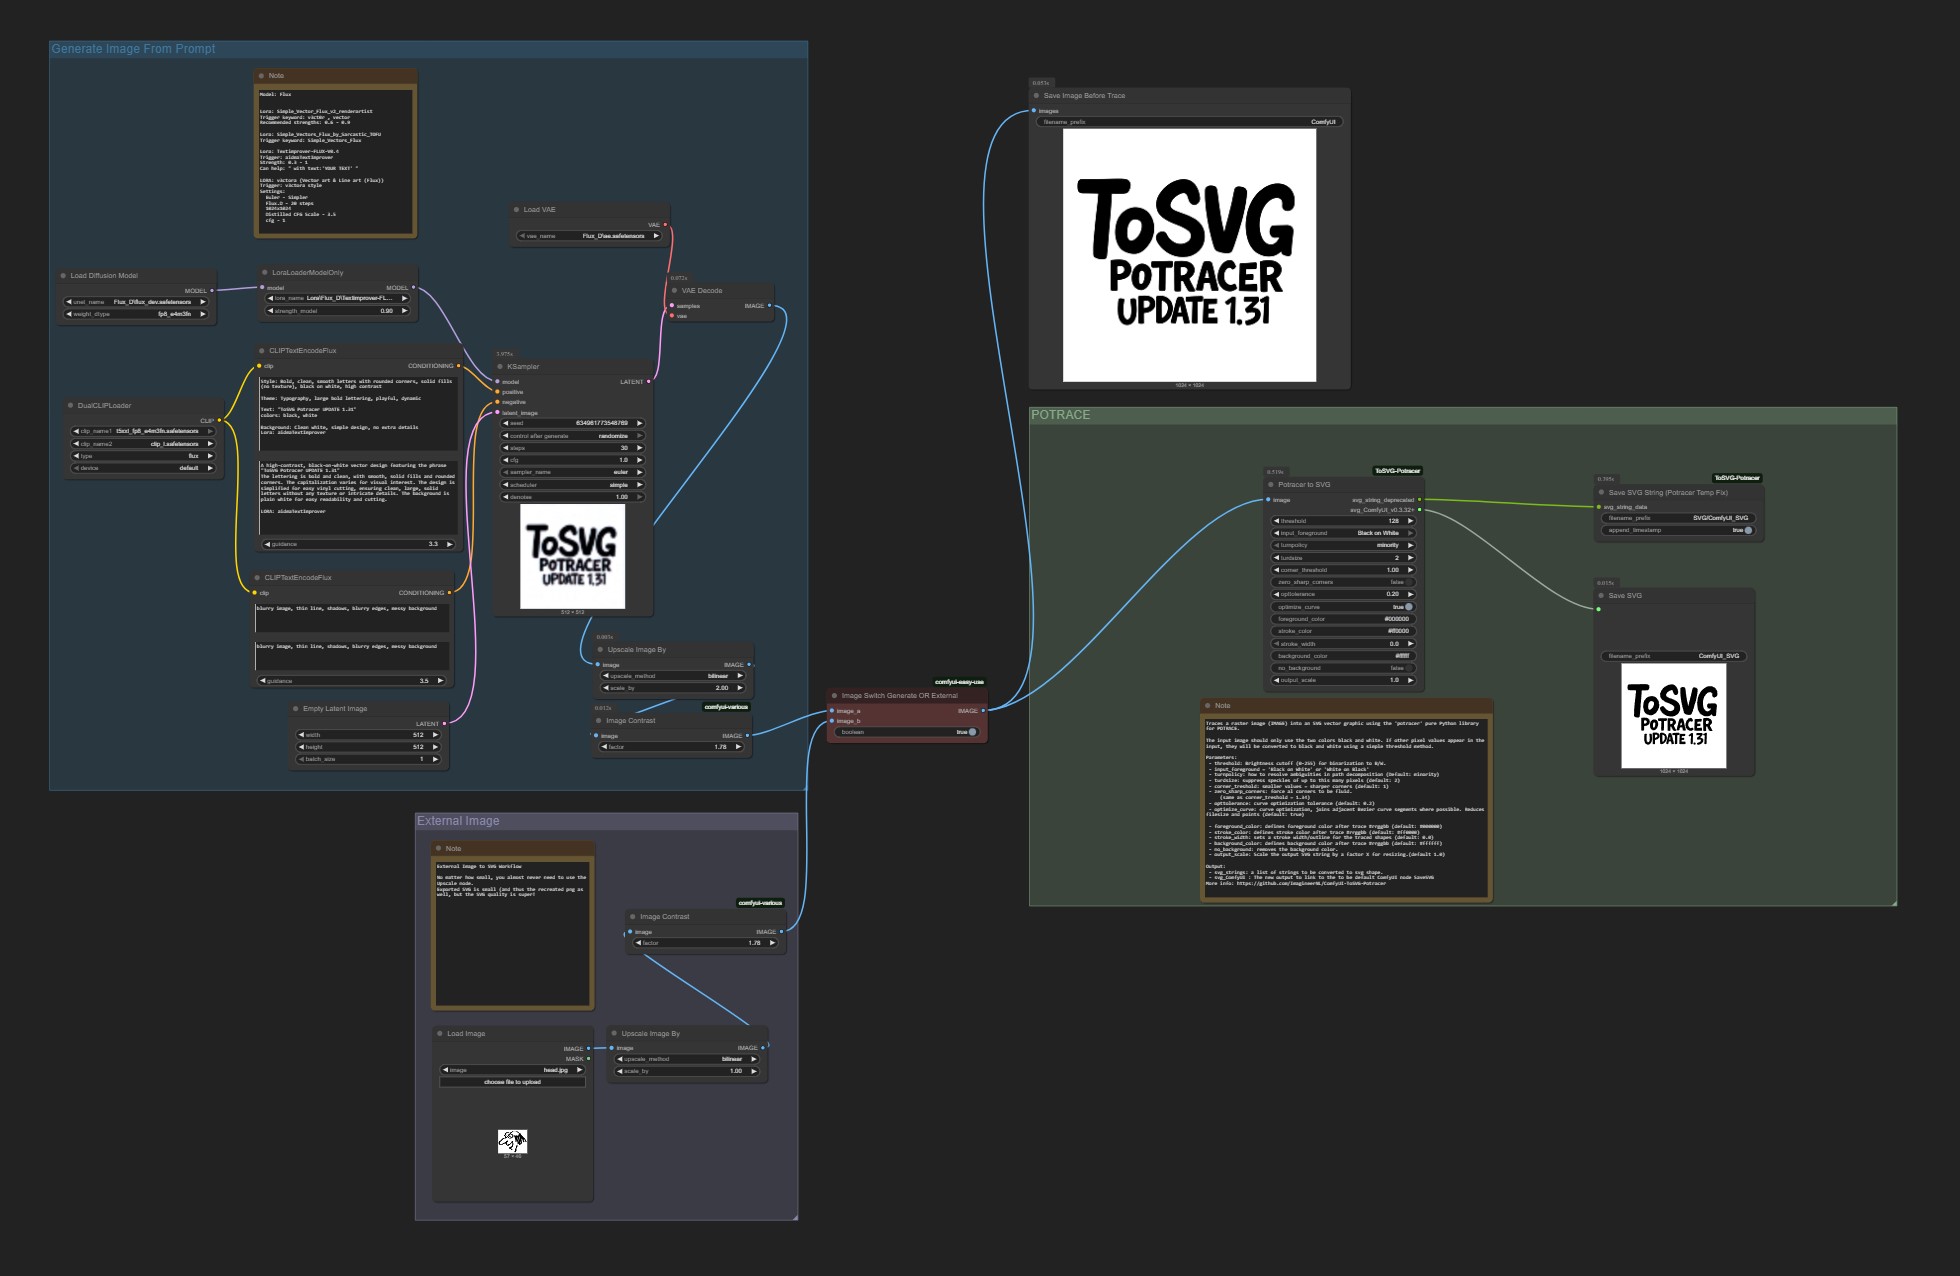Collapse the Load VAE node dot
Screen dimensions: 1960x1276
[516, 210]
